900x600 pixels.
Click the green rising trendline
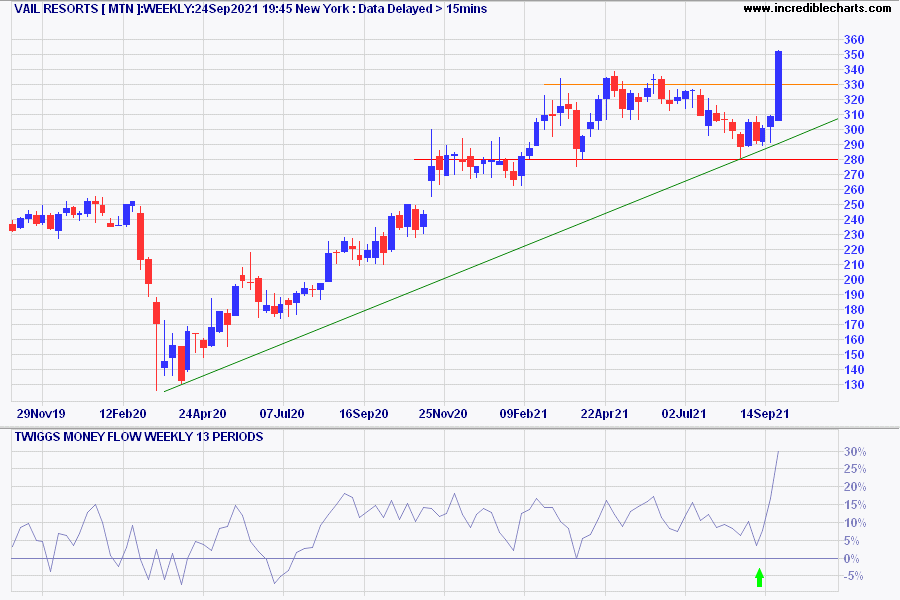501,255
